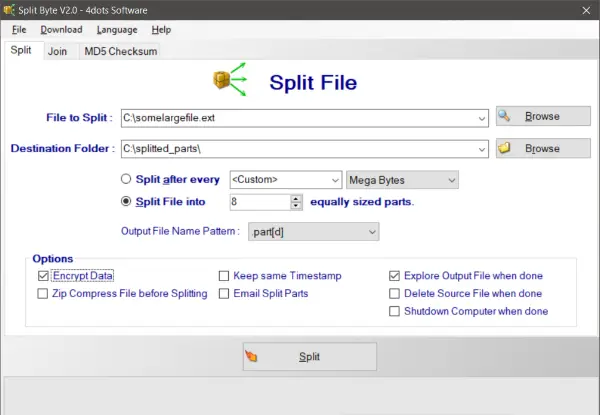This screenshot has height=415, width=600.
Task: Click the 'File to Split :' label
Action: point(80,117)
